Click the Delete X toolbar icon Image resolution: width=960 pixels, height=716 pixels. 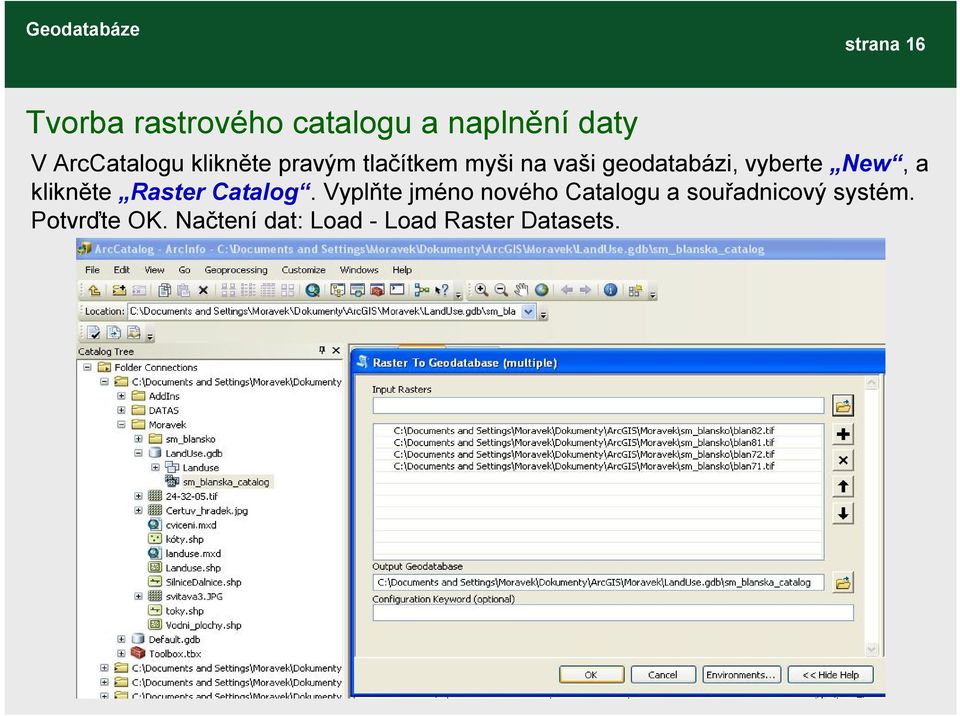pos(203,290)
